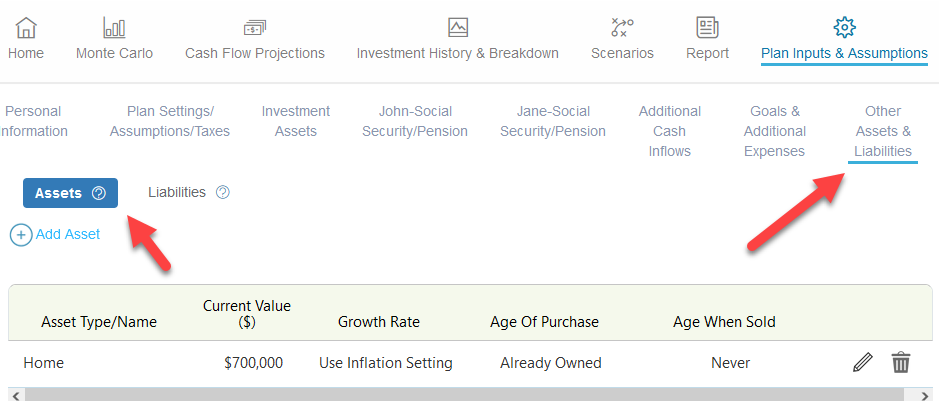Image resolution: width=939 pixels, height=401 pixels.
Task: Switch to the Liabilities tab
Action: pyautogui.click(x=177, y=192)
